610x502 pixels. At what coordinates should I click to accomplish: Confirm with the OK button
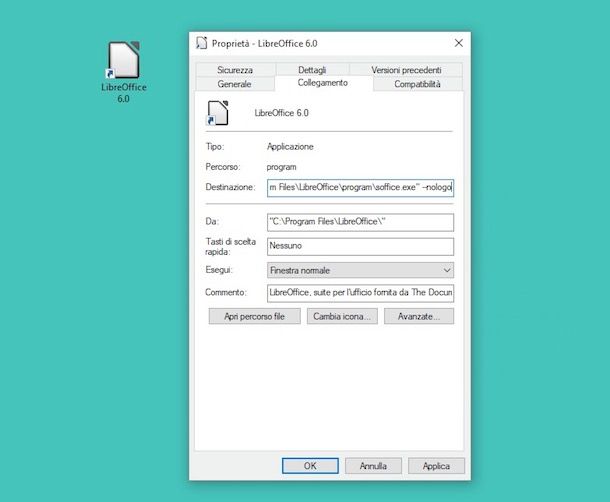[310, 466]
